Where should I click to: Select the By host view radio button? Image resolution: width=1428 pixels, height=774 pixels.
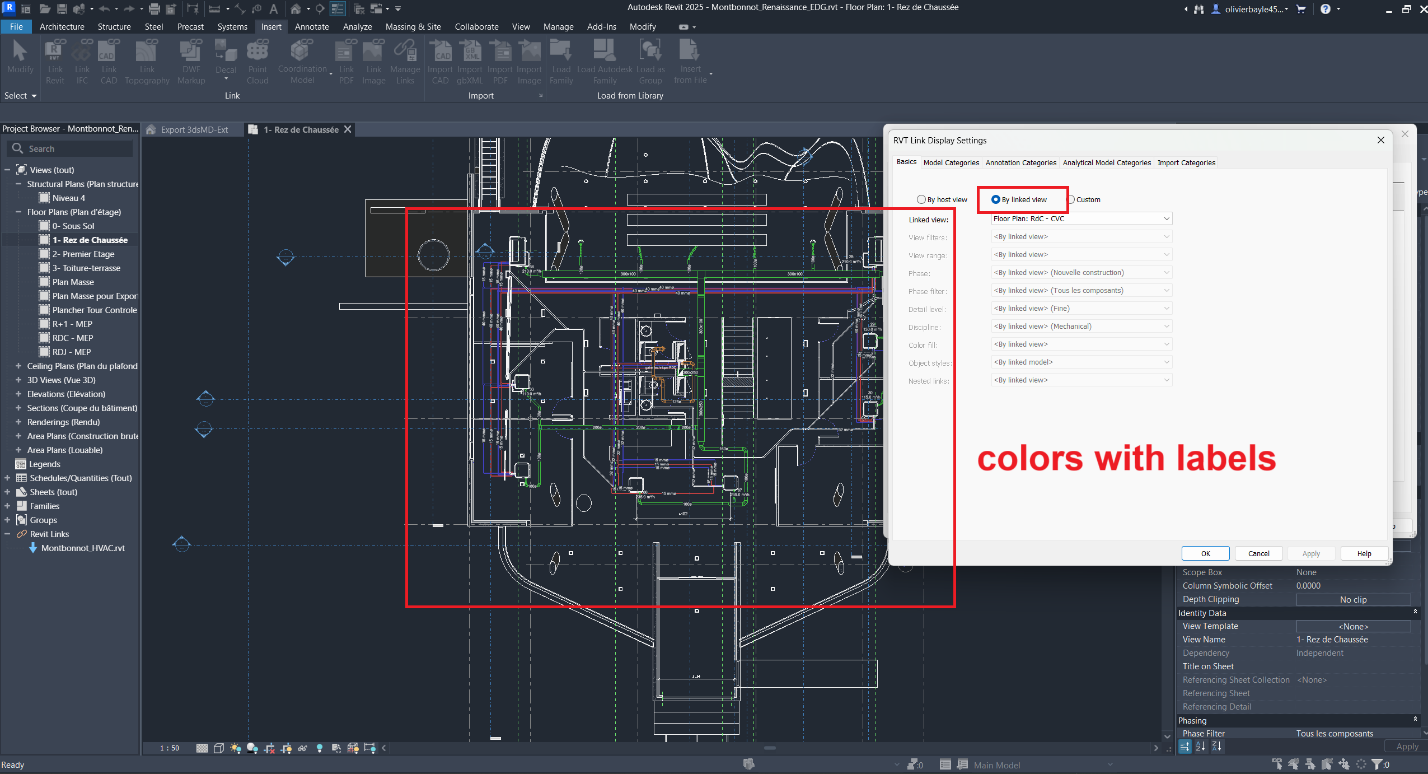pos(920,198)
